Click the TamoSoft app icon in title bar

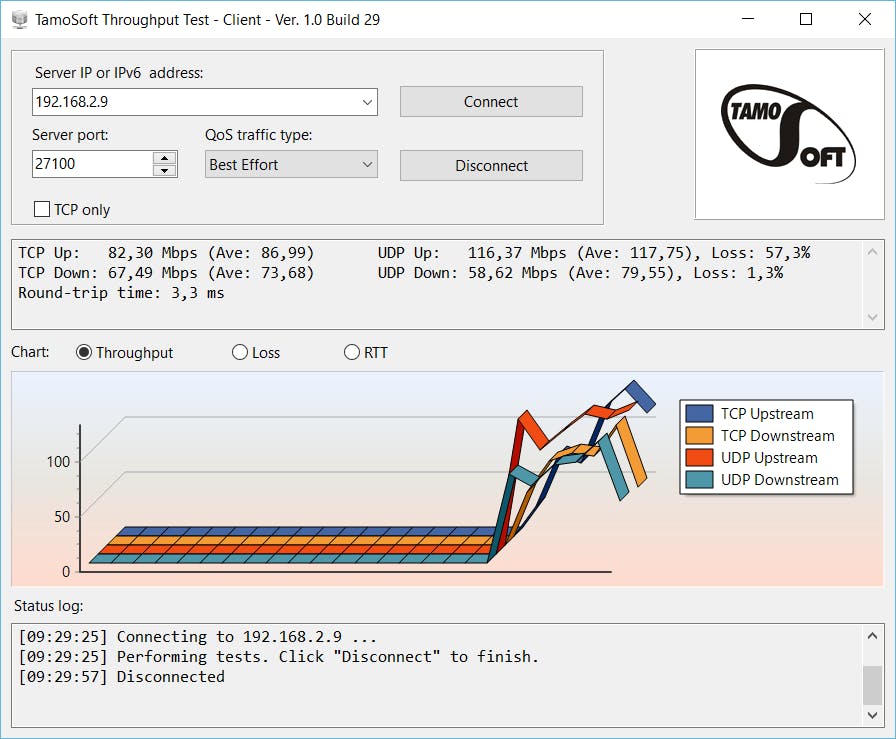pos(20,19)
